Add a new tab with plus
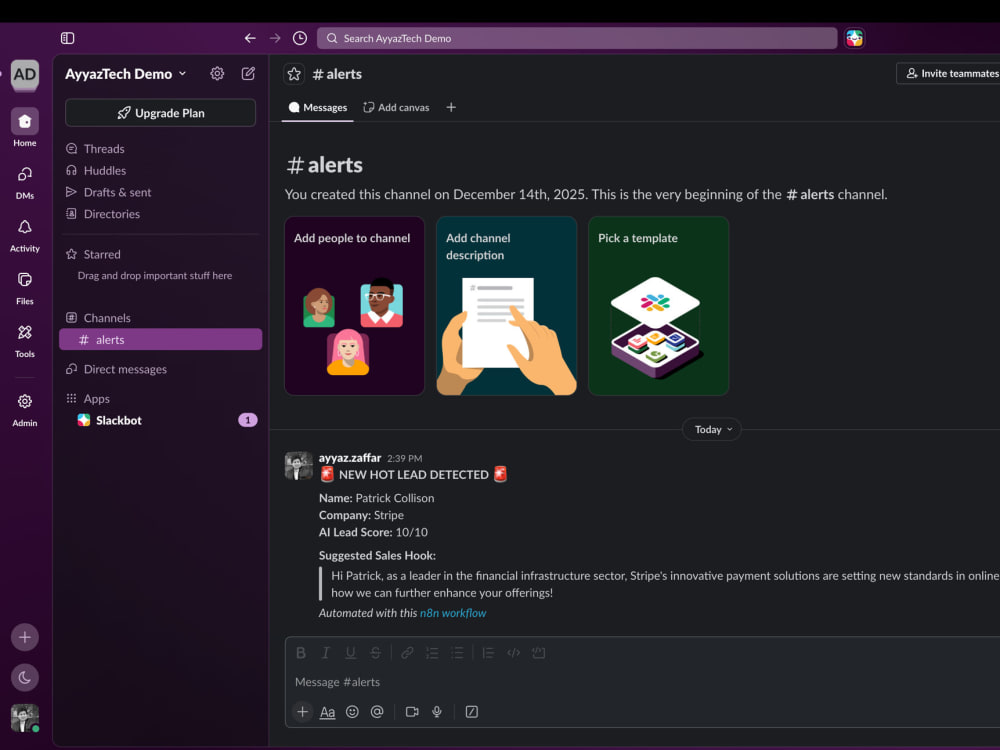This screenshot has height=750, width=1000. (x=451, y=108)
